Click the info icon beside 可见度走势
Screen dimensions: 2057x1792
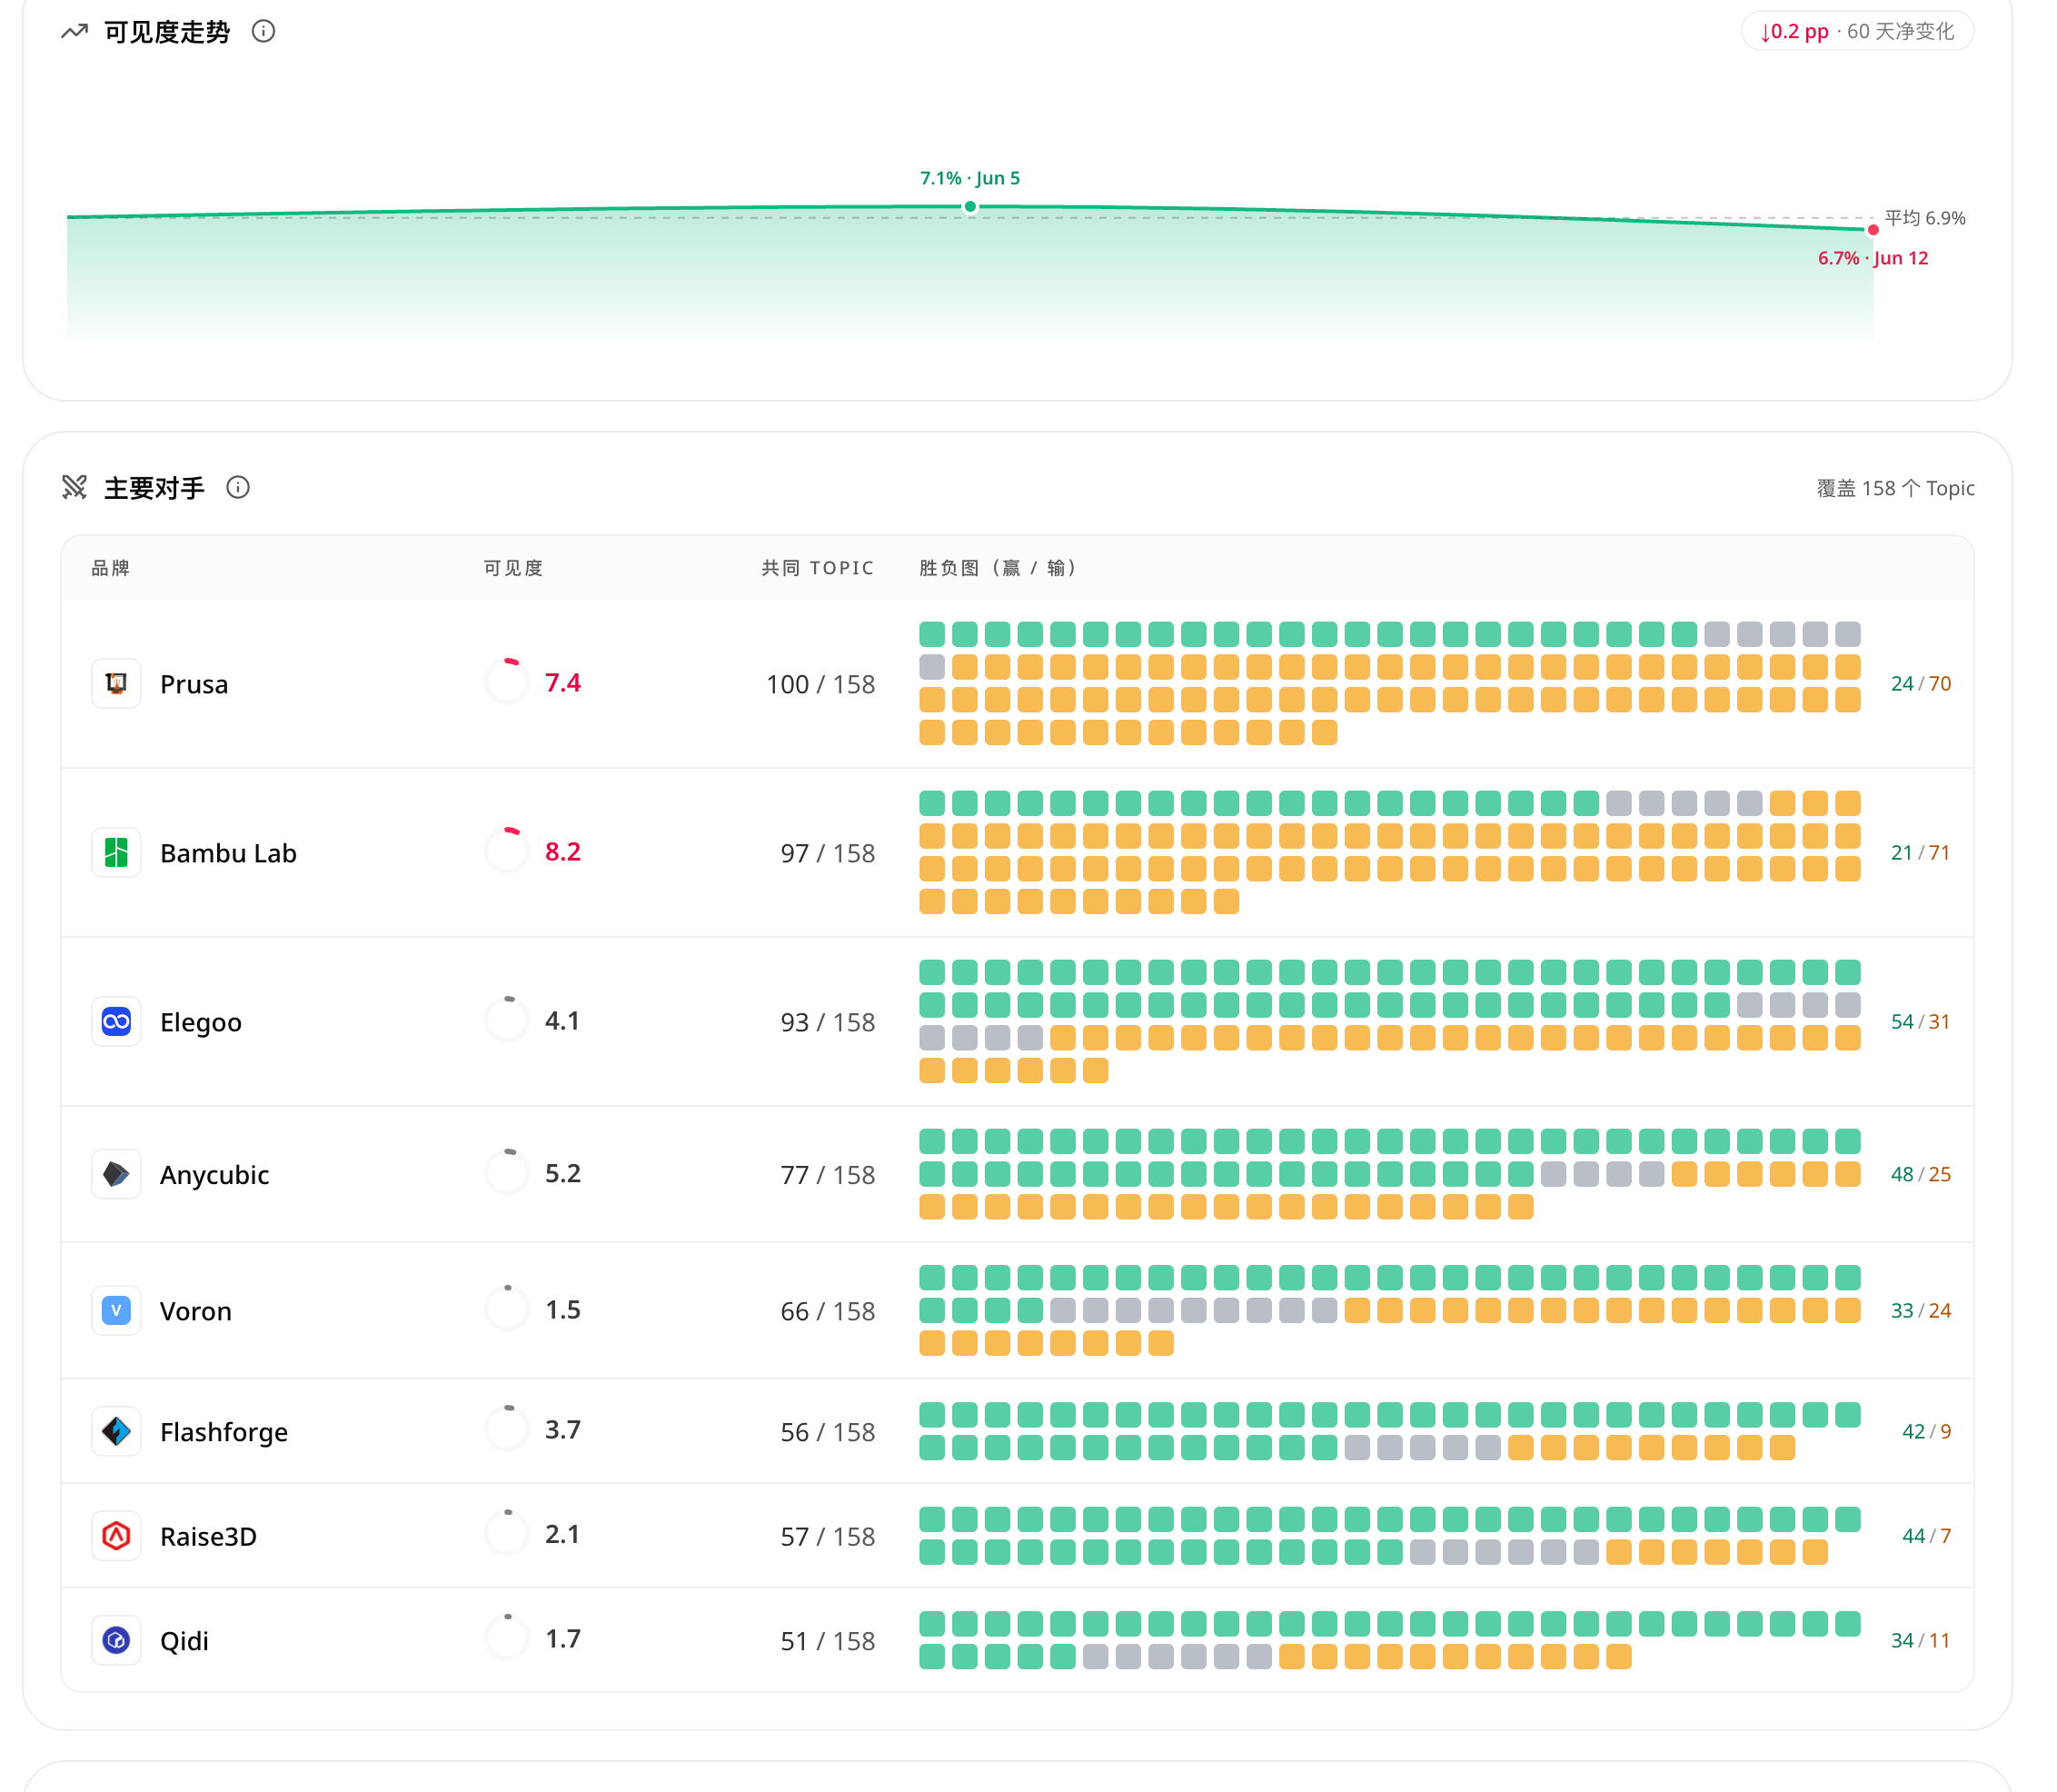point(263,32)
